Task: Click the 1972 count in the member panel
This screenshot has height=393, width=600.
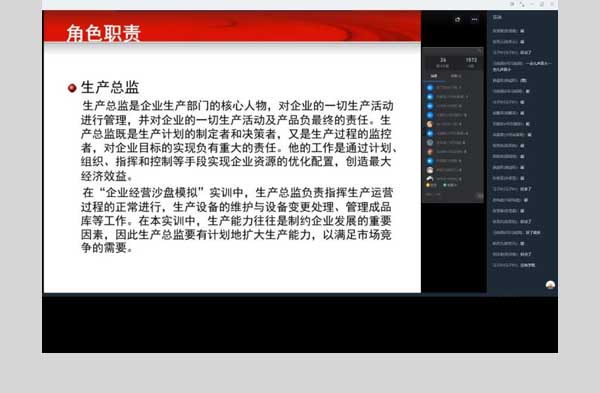Action: 471,60
